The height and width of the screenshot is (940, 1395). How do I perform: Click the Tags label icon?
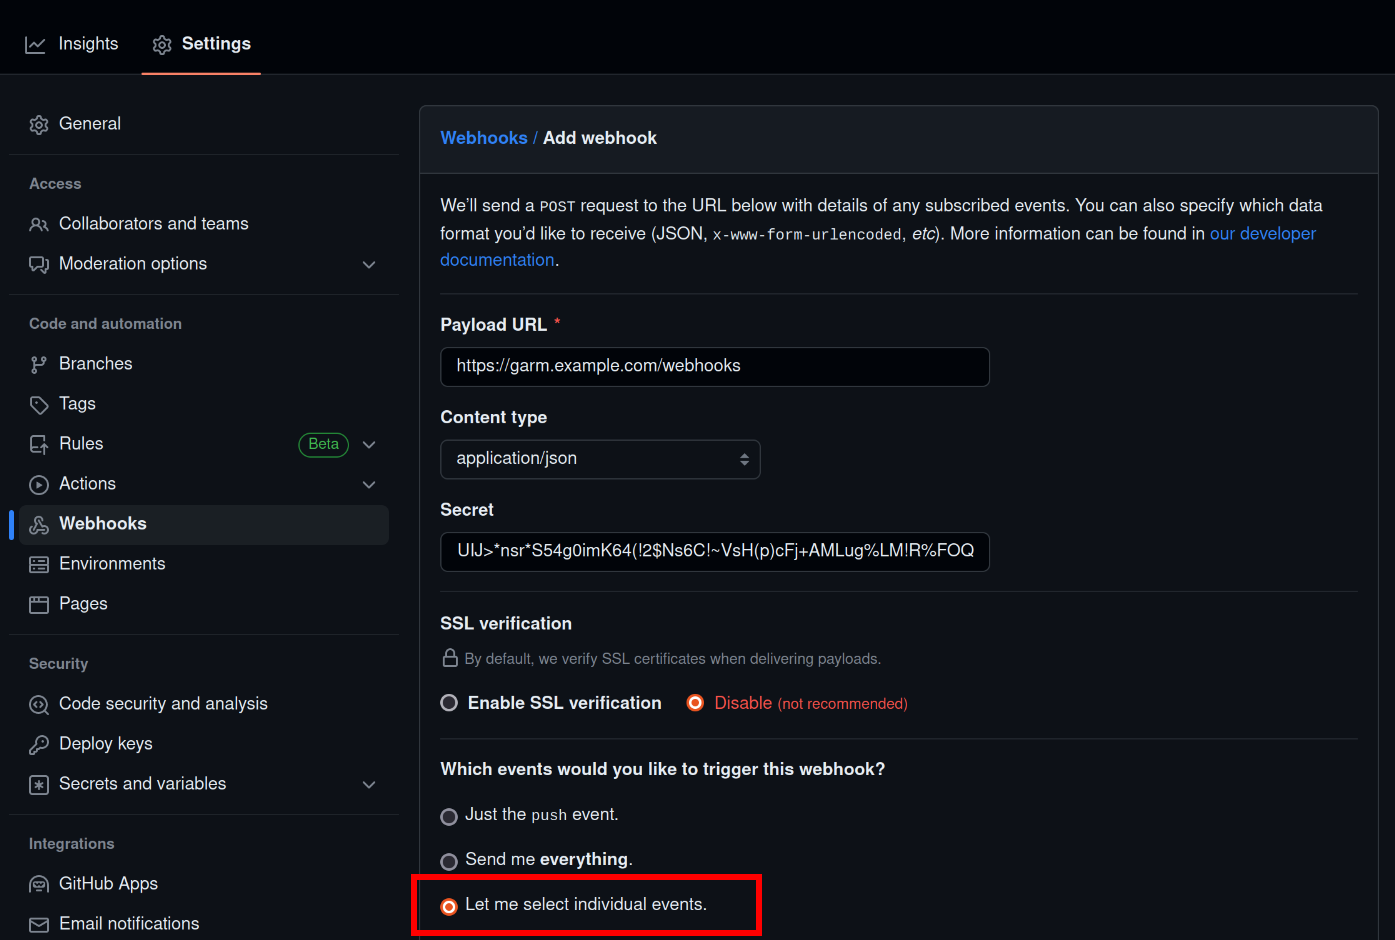[39, 405]
